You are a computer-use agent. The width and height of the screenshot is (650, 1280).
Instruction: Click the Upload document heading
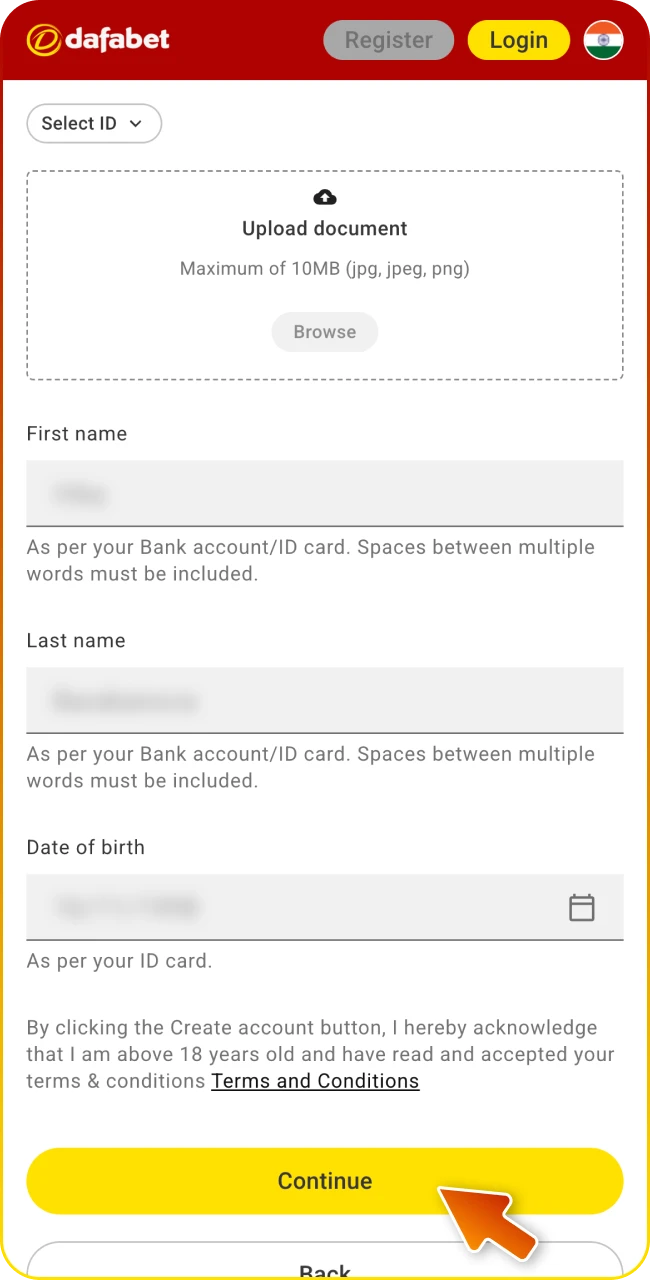324,228
